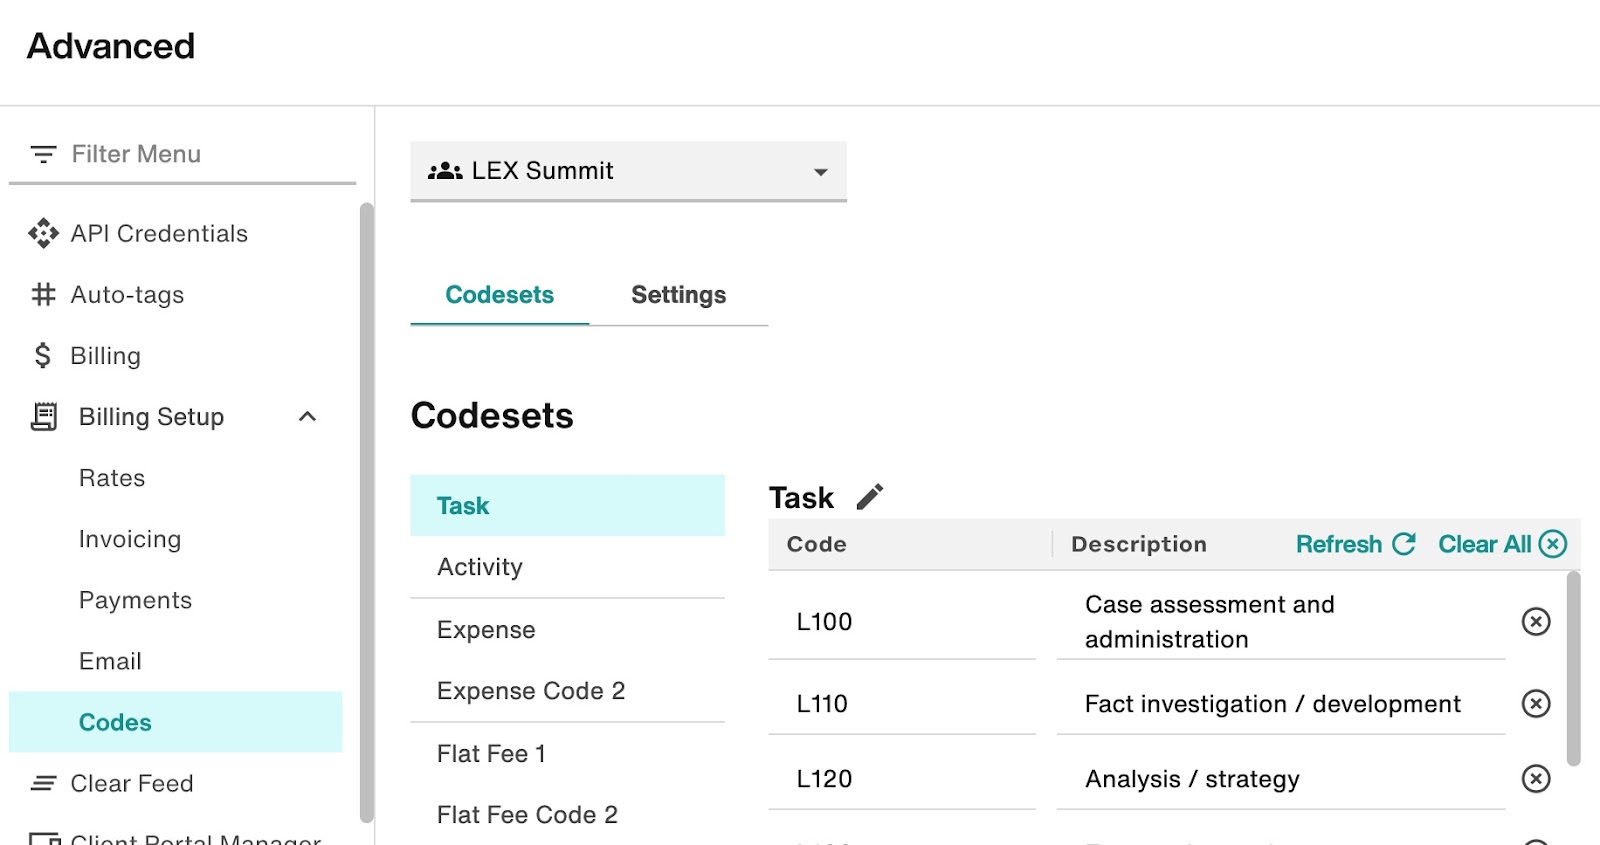Click the Clear Feed icon
Image resolution: width=1600 pixels, height=845 pixels.
click(43, 784)
